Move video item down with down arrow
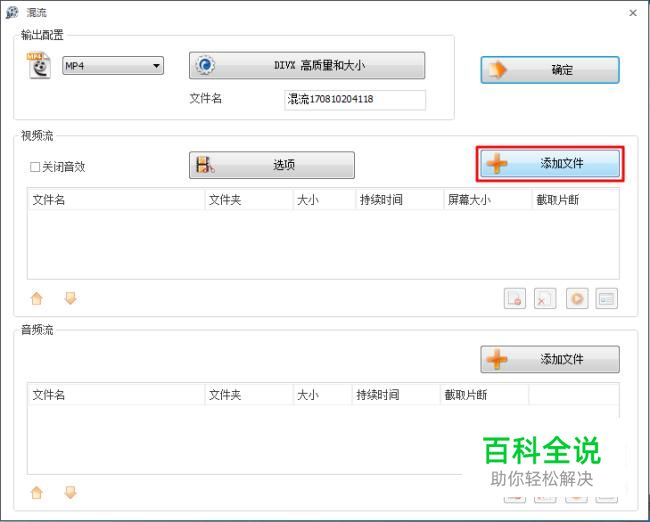 (70, 298)
